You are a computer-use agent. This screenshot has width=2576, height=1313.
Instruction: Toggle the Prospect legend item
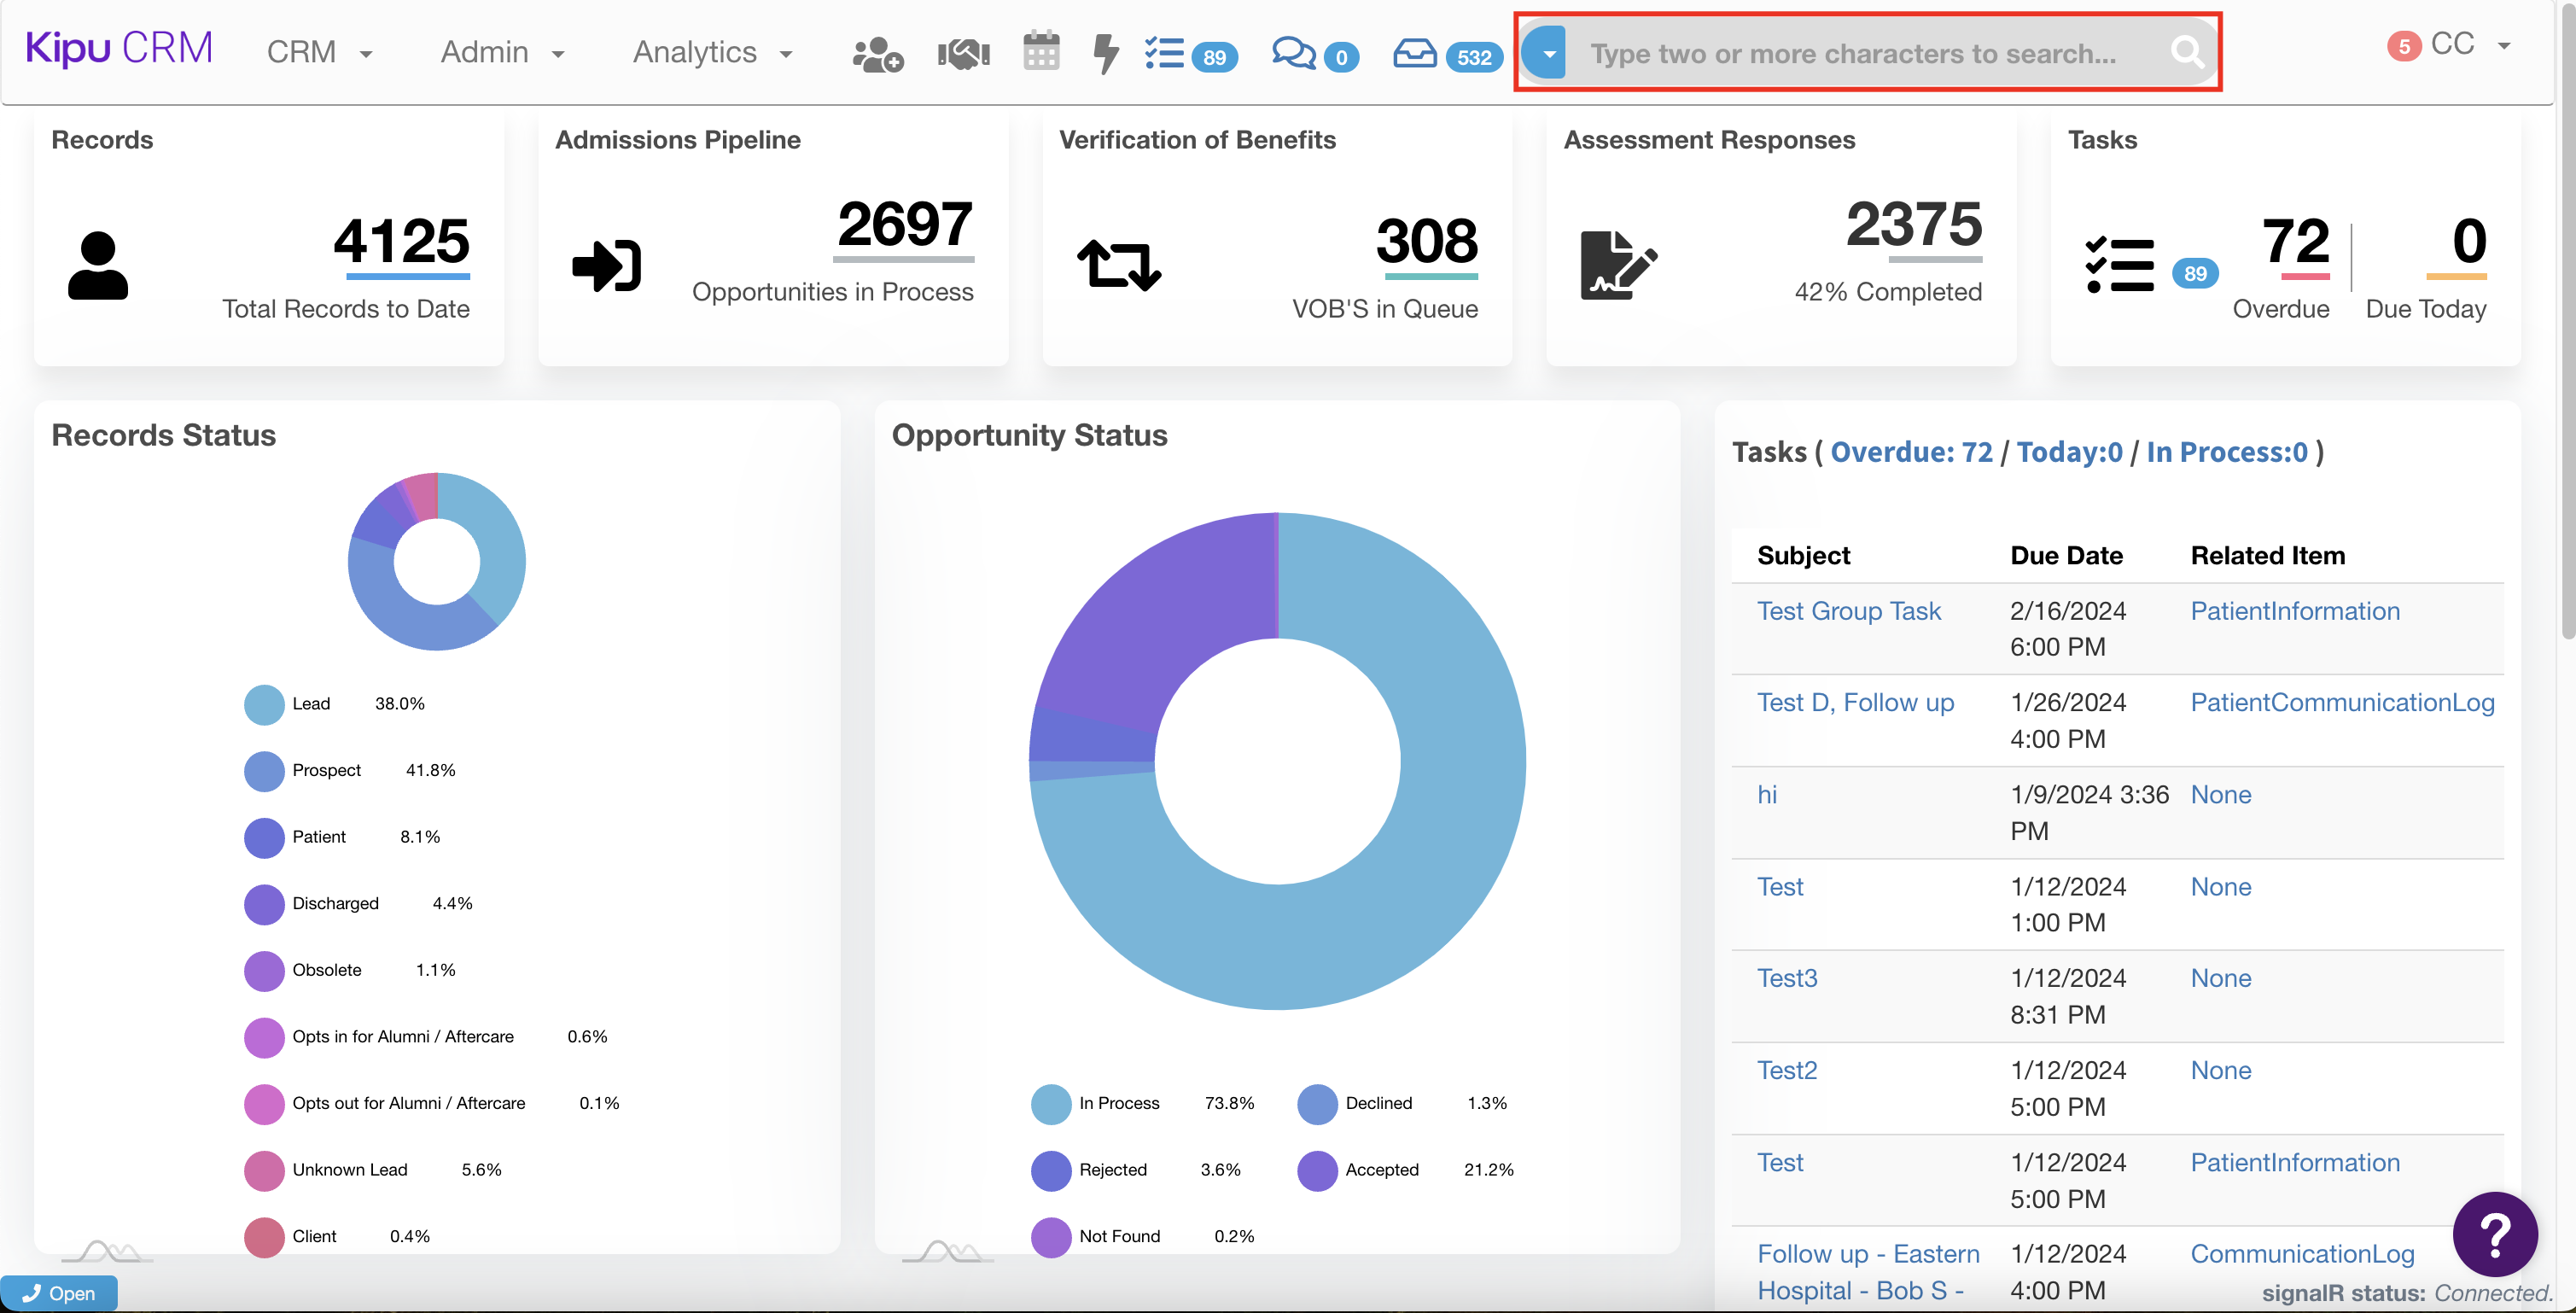click(326, 770)
